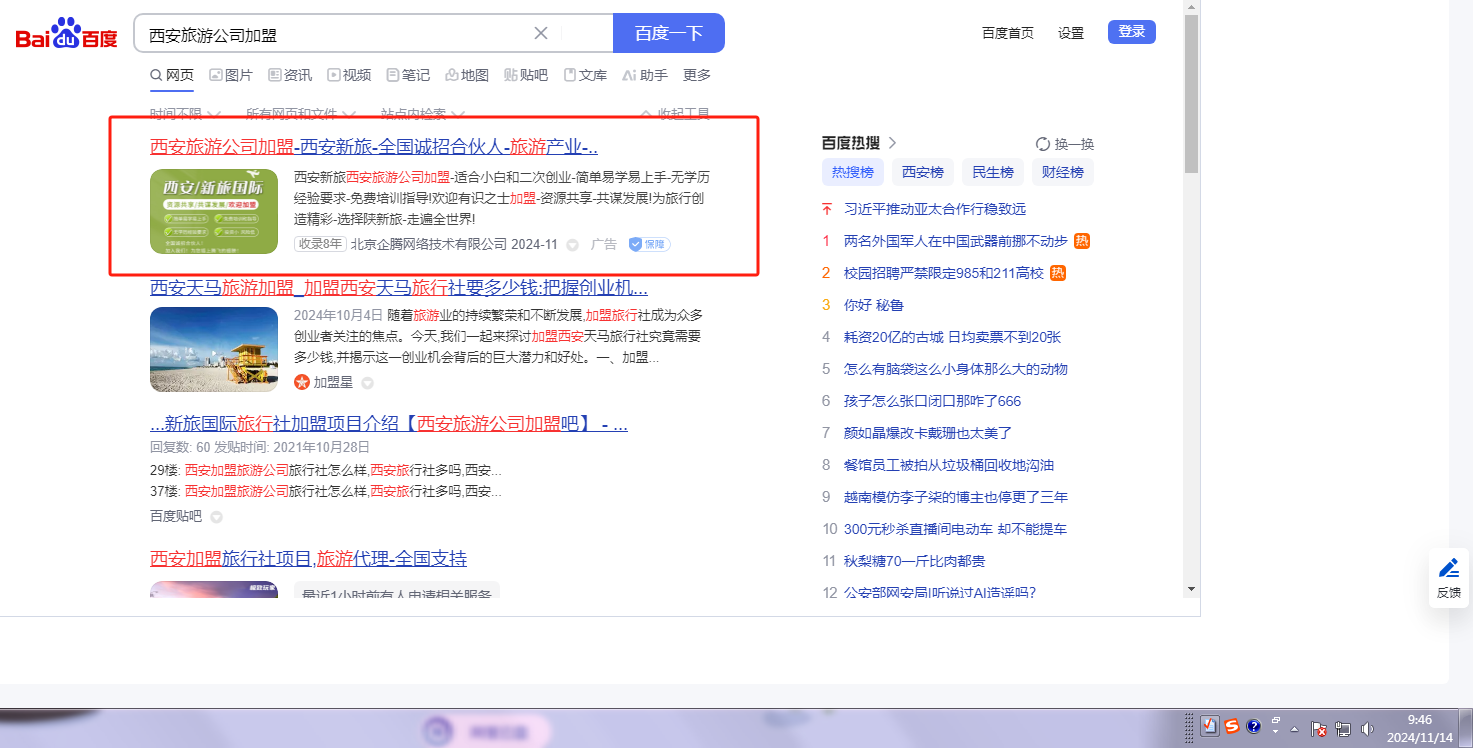Click the volume speaker icon in system tray

[1367, 729]
